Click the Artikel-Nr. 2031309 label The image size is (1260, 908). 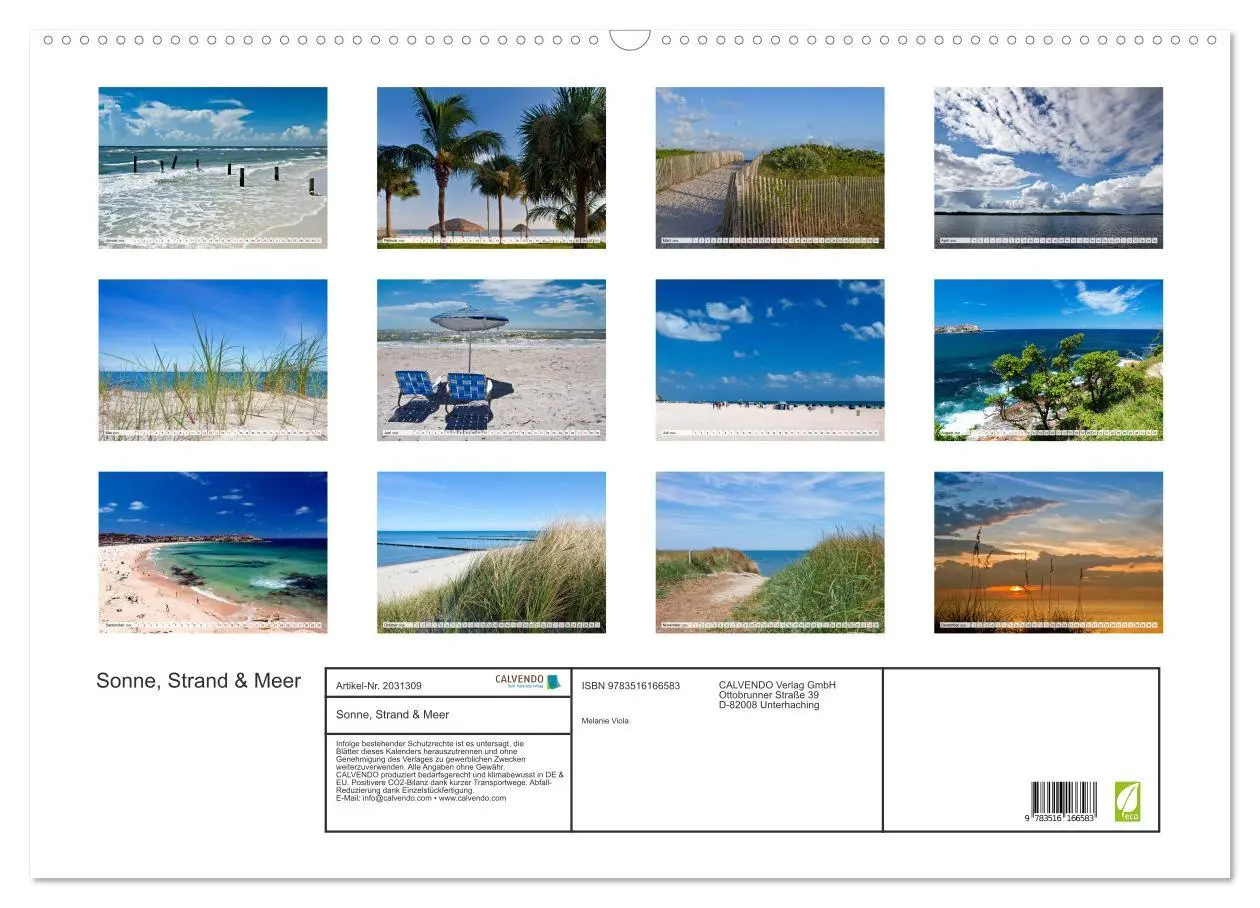(x=382, y=685)
